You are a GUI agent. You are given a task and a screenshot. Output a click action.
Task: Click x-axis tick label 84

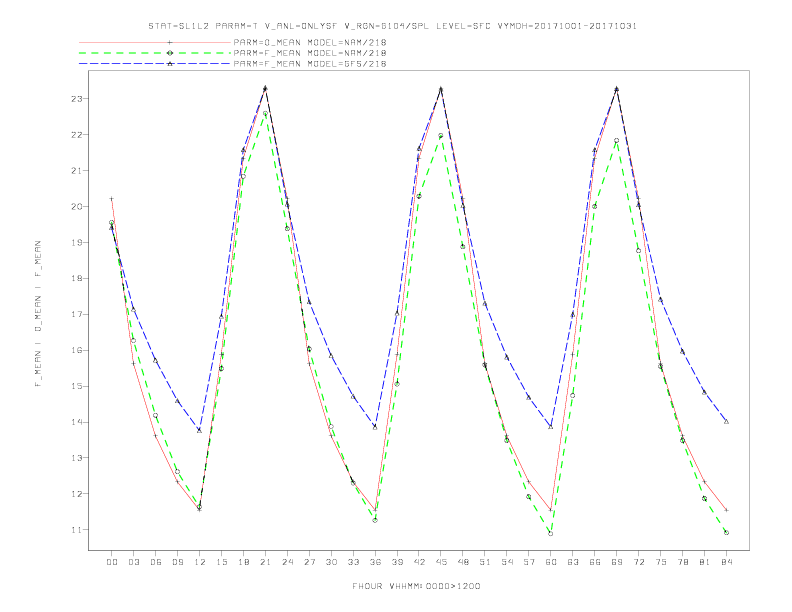[x=727, y=562]
